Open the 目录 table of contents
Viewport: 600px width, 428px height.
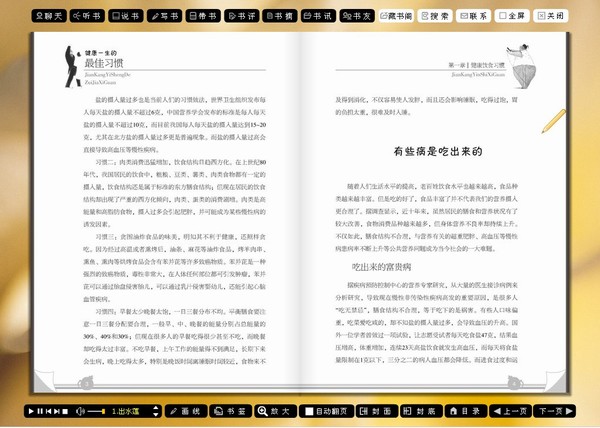click(466, 411)
